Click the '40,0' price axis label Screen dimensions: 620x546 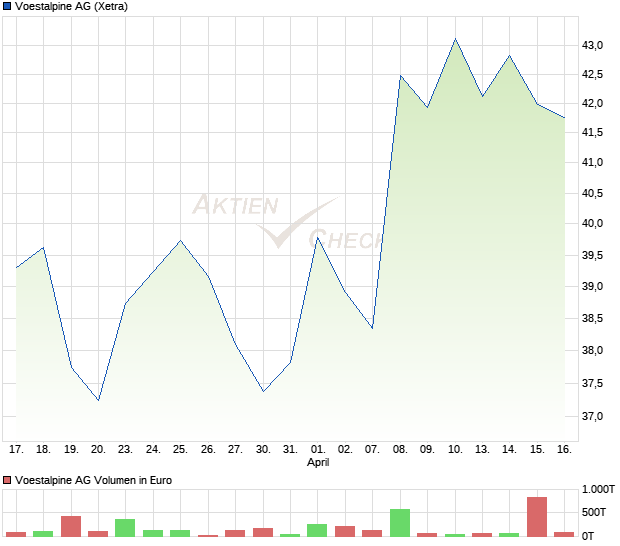(592, 223)
